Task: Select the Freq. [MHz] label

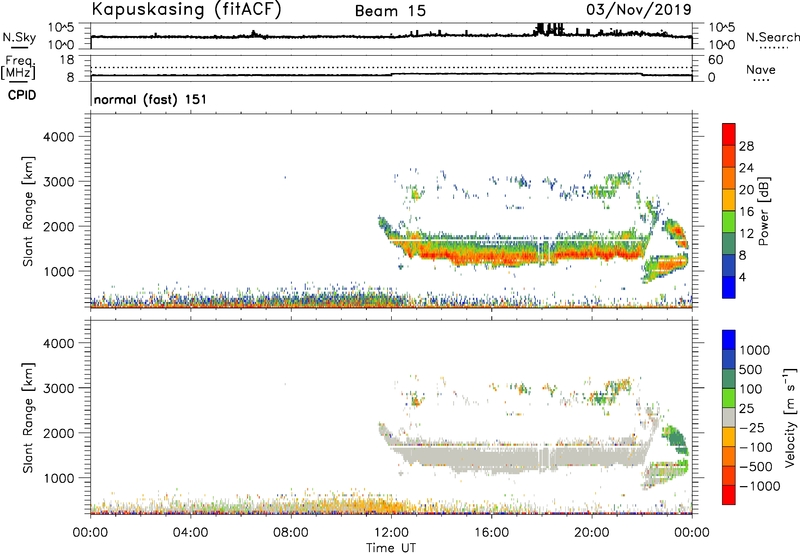Action: 18,67
